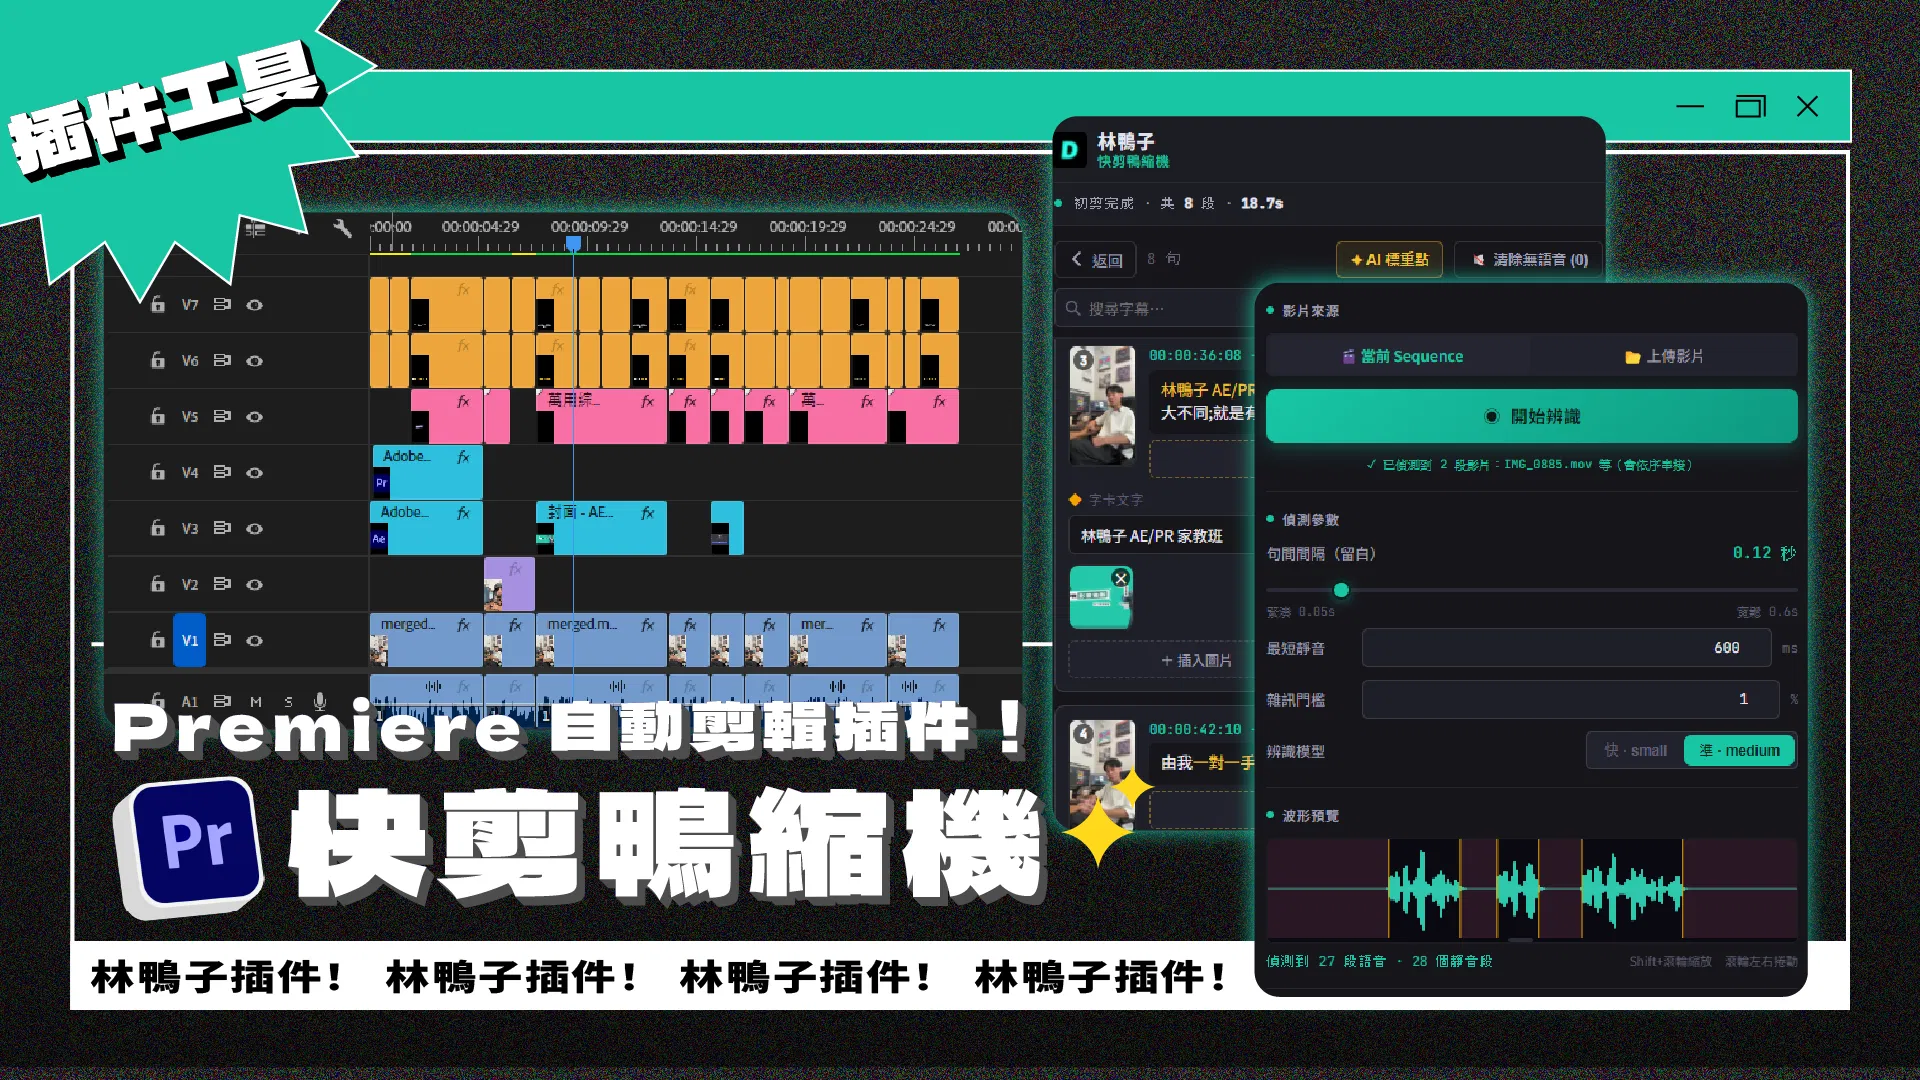Hide track V5 with its eye icon
The height and width of the screenshot is (1080, 1920).
pyautogui.click(x=255, y=416)
